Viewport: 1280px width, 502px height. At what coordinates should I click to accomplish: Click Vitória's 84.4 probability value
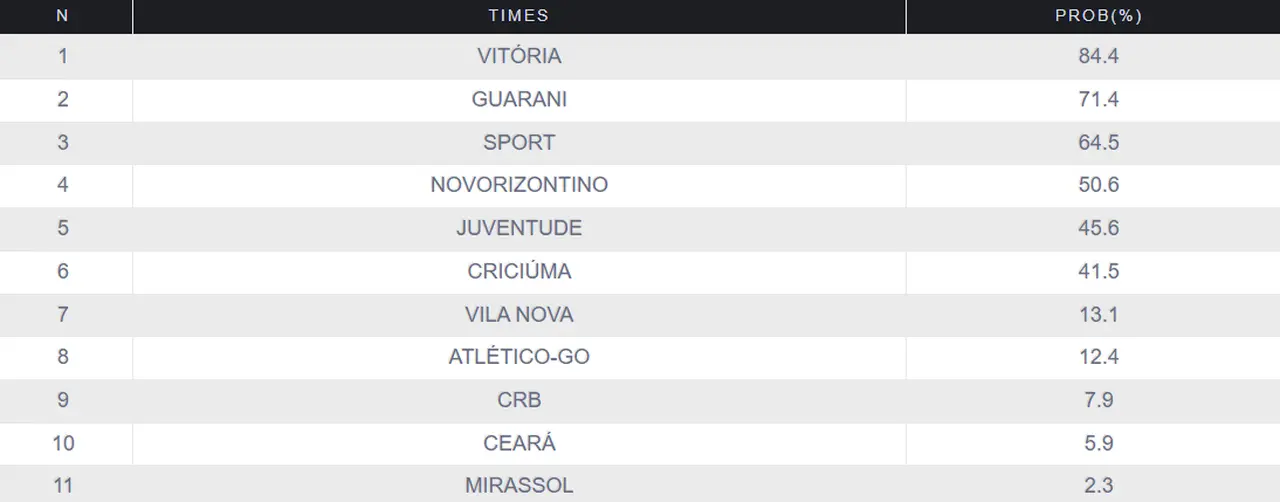[1098, 56]
